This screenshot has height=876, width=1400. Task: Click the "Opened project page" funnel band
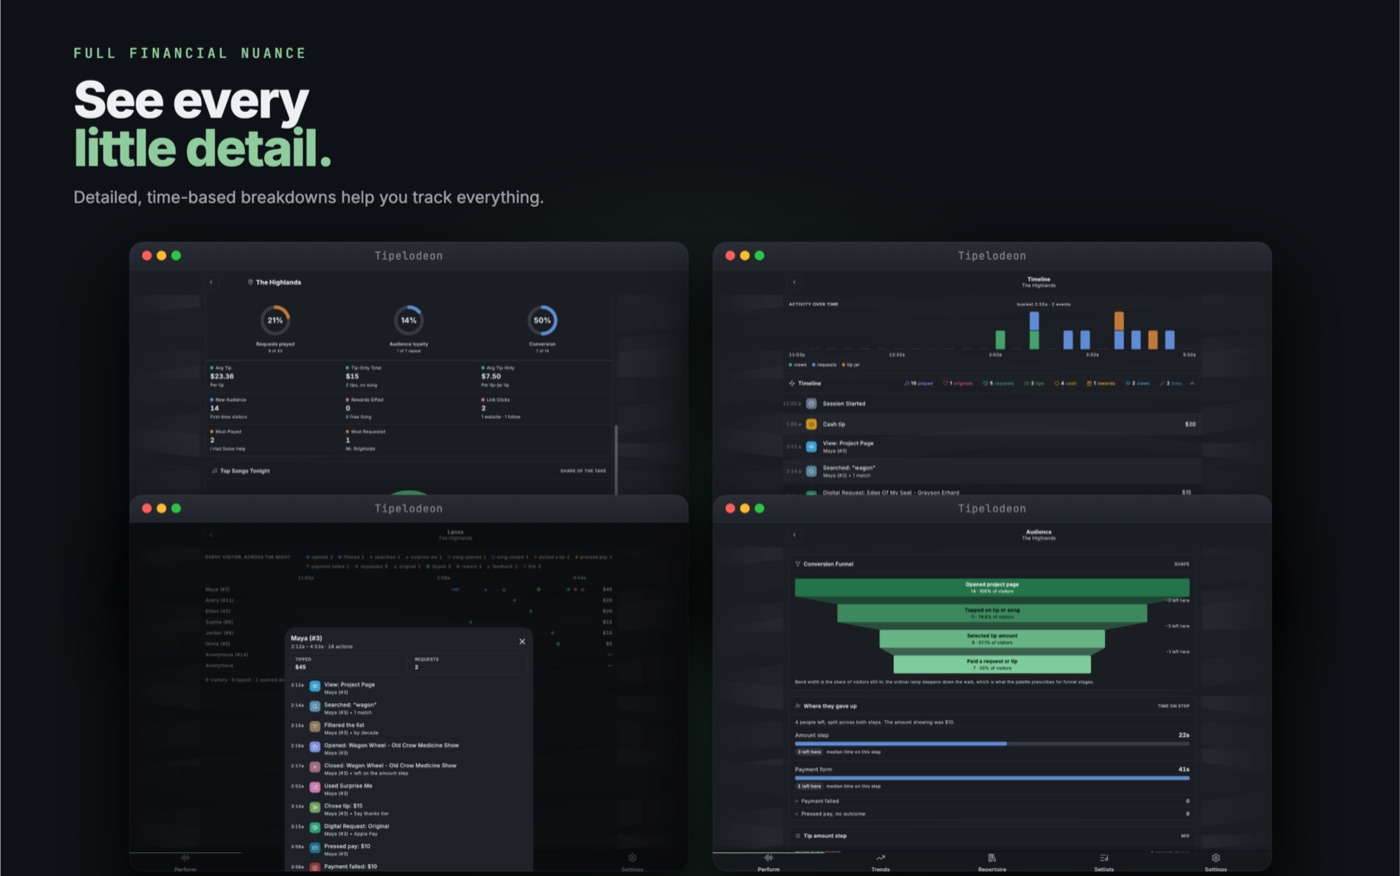(992, 587)
